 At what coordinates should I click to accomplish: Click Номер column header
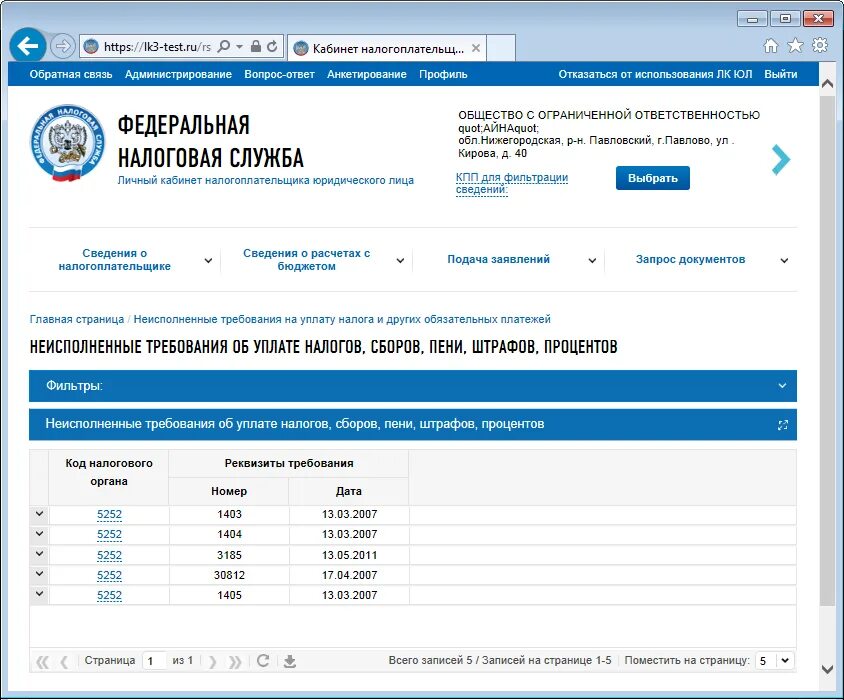pyautogui.click(x=229, y=491)
